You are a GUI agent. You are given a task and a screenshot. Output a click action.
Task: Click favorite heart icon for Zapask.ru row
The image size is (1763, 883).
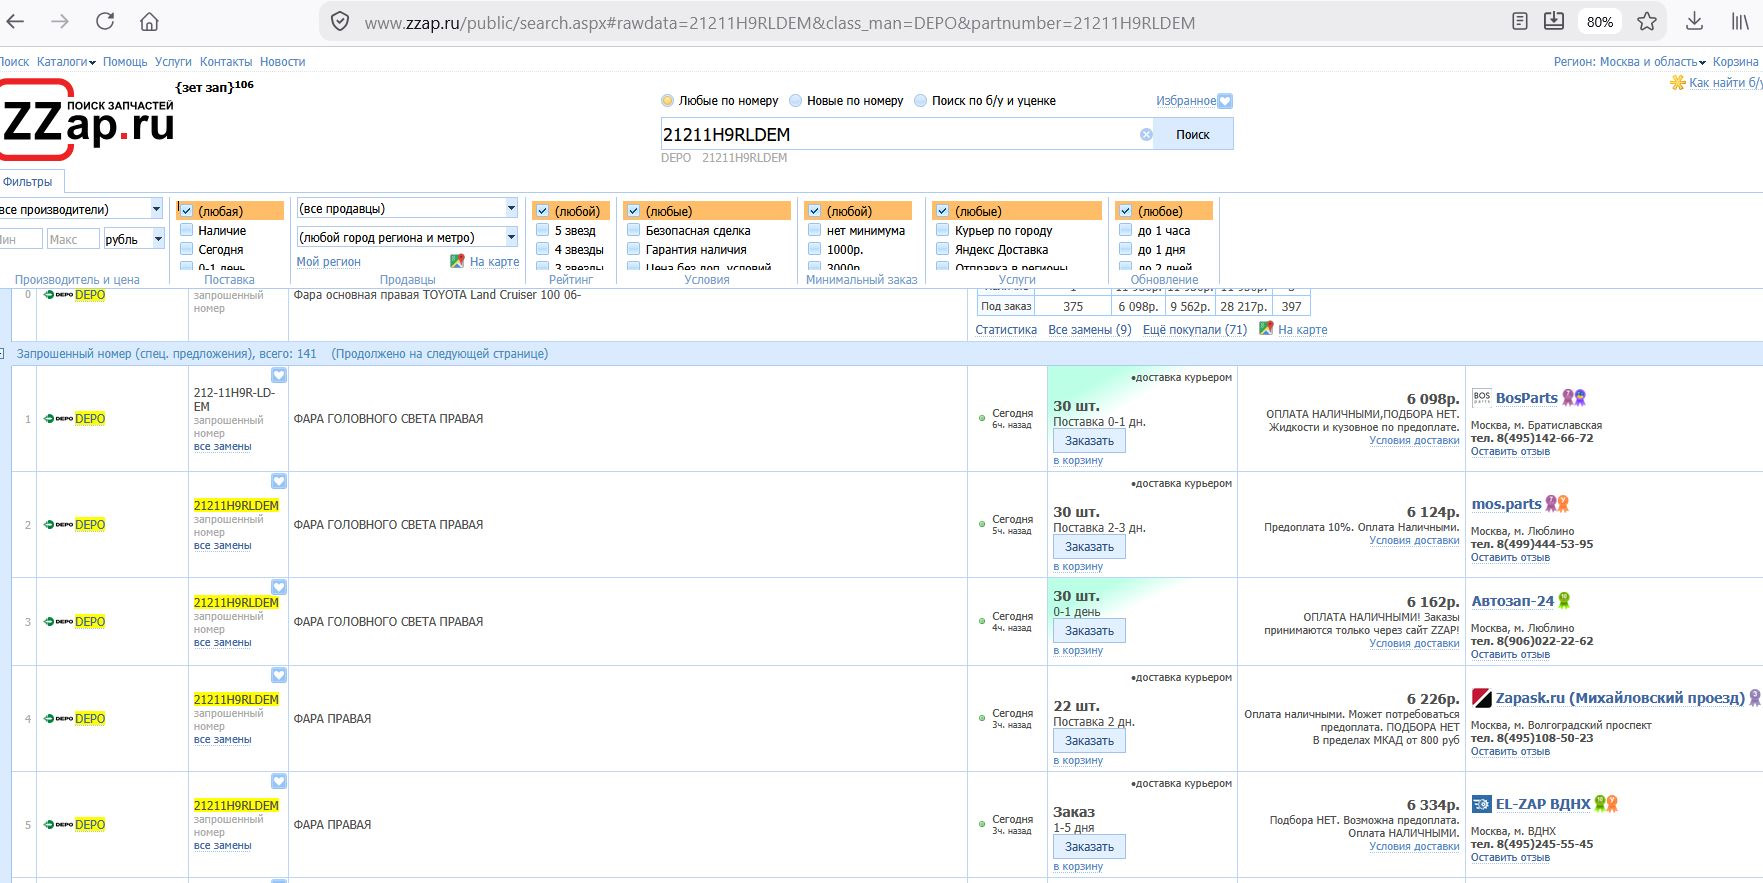[x=279, y=675]
